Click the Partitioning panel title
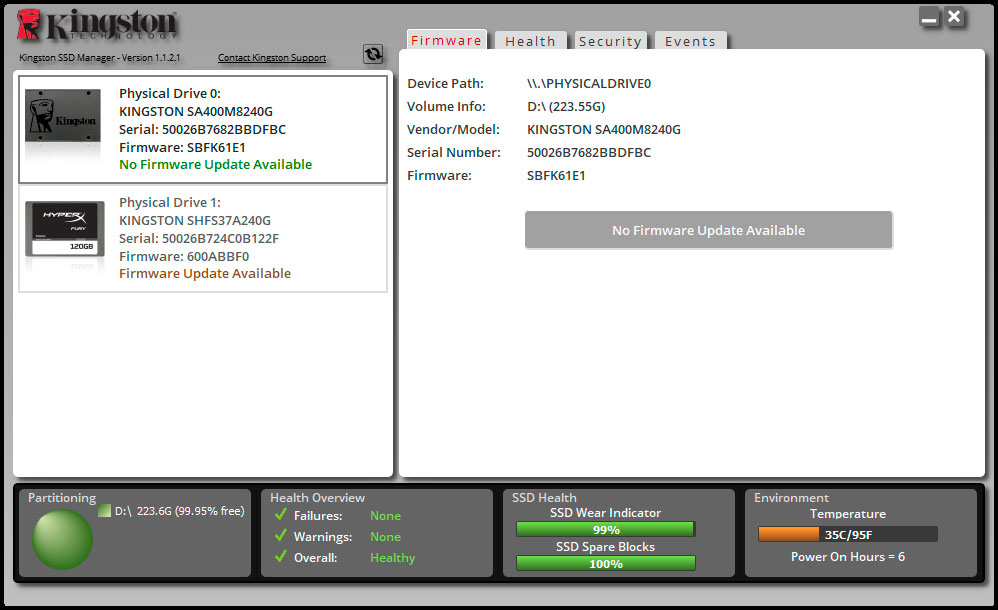 coord(62,497)
